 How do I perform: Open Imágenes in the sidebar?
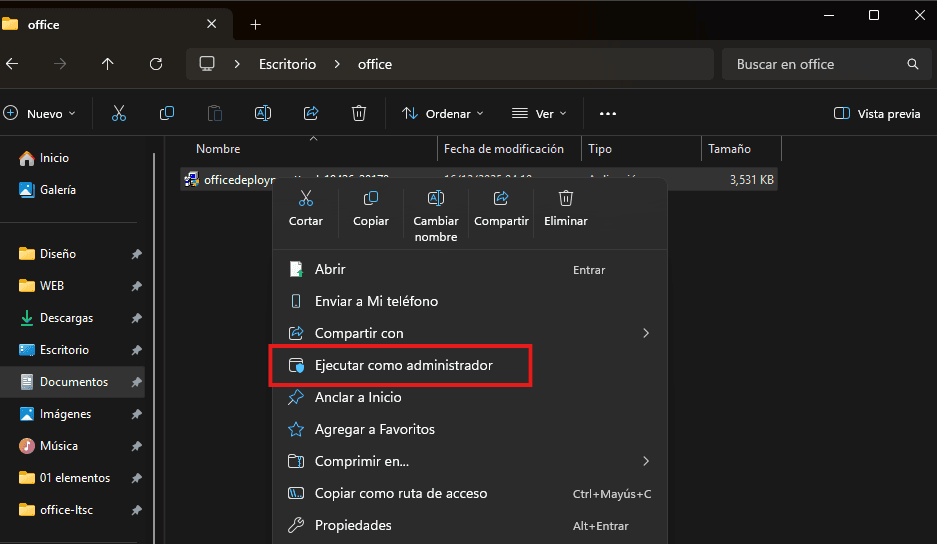65,414
